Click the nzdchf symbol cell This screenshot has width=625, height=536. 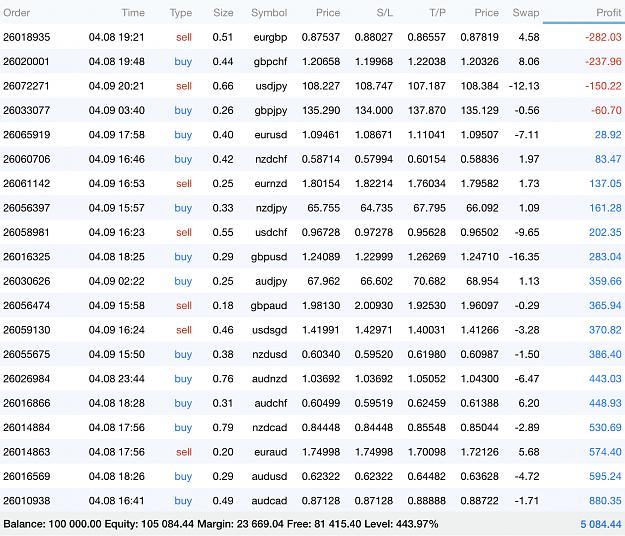tap(271, 159)
